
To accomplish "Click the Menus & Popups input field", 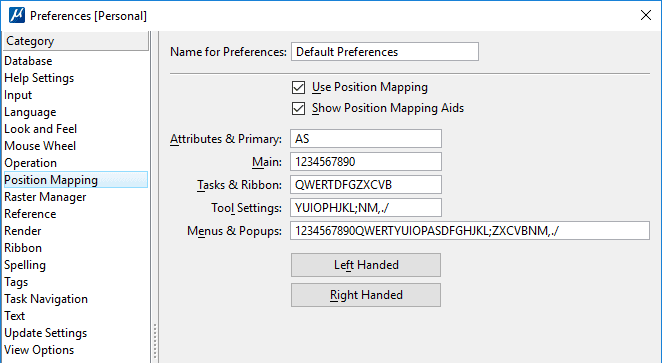I will point(469,231).
